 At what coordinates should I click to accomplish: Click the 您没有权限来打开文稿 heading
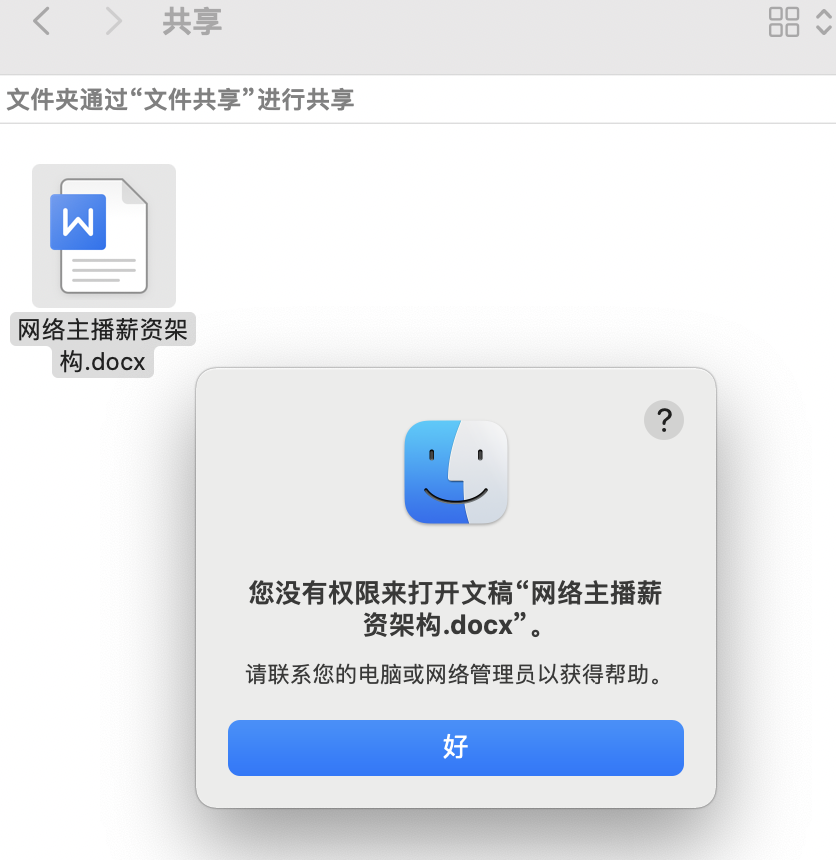coord(382,592)
